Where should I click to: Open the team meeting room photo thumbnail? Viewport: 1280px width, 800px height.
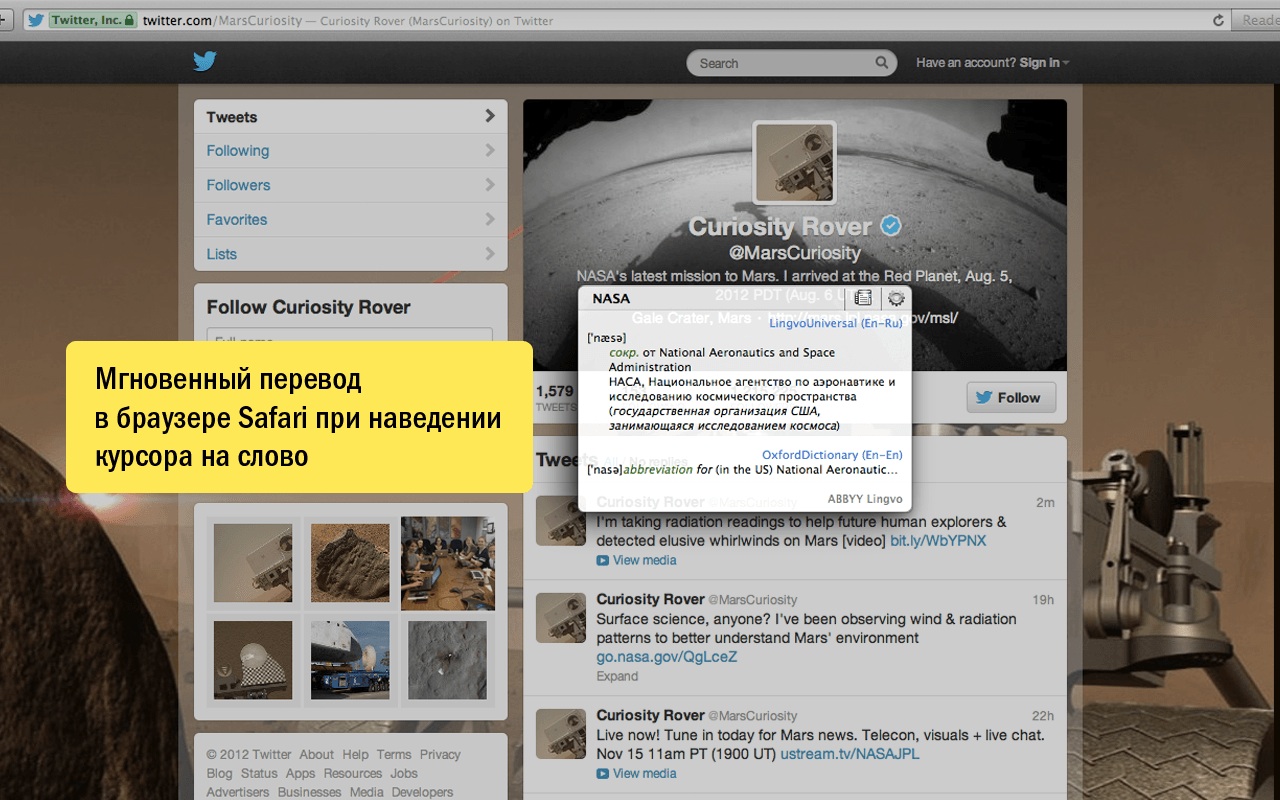pos(448,563)
